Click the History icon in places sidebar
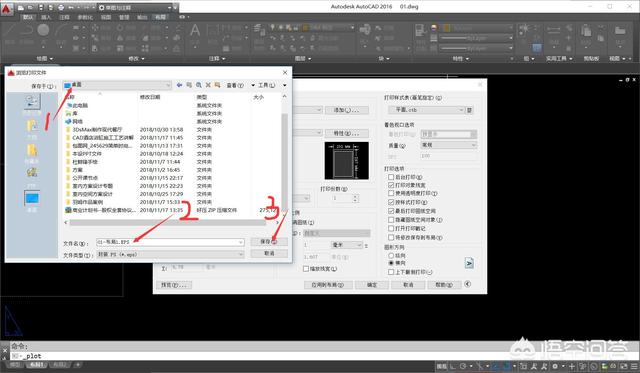Viewport: 640px width, 373px height. [32, 102]
